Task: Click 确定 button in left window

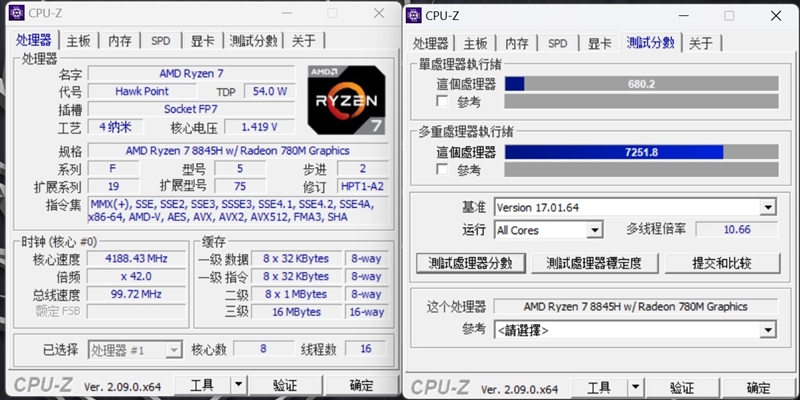Action: 361,385
